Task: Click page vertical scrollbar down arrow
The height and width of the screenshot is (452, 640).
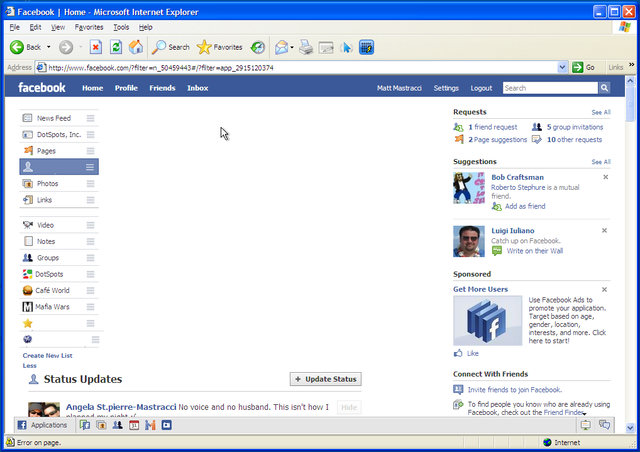Action: click(630, 428)
